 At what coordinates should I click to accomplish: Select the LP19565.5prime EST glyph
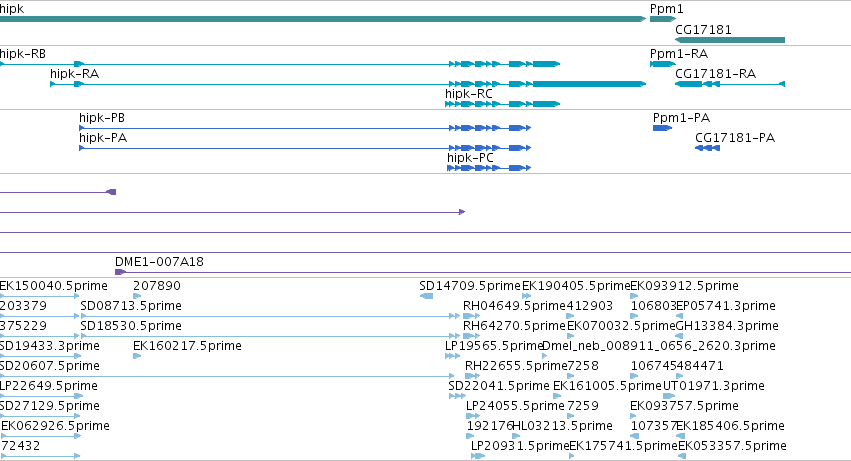tap(452, 356)
